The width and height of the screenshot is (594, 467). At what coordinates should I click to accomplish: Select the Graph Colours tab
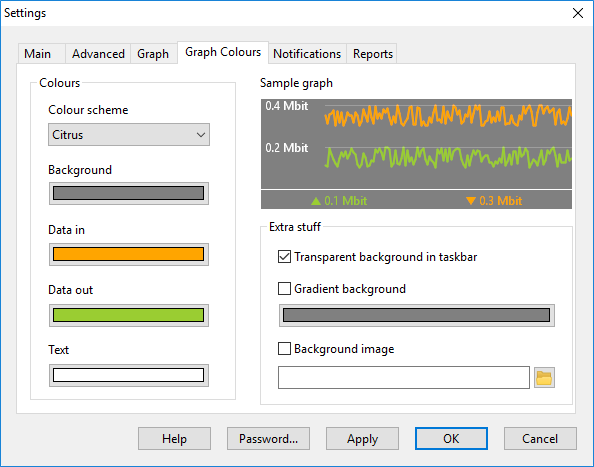[x=223, y=52]
